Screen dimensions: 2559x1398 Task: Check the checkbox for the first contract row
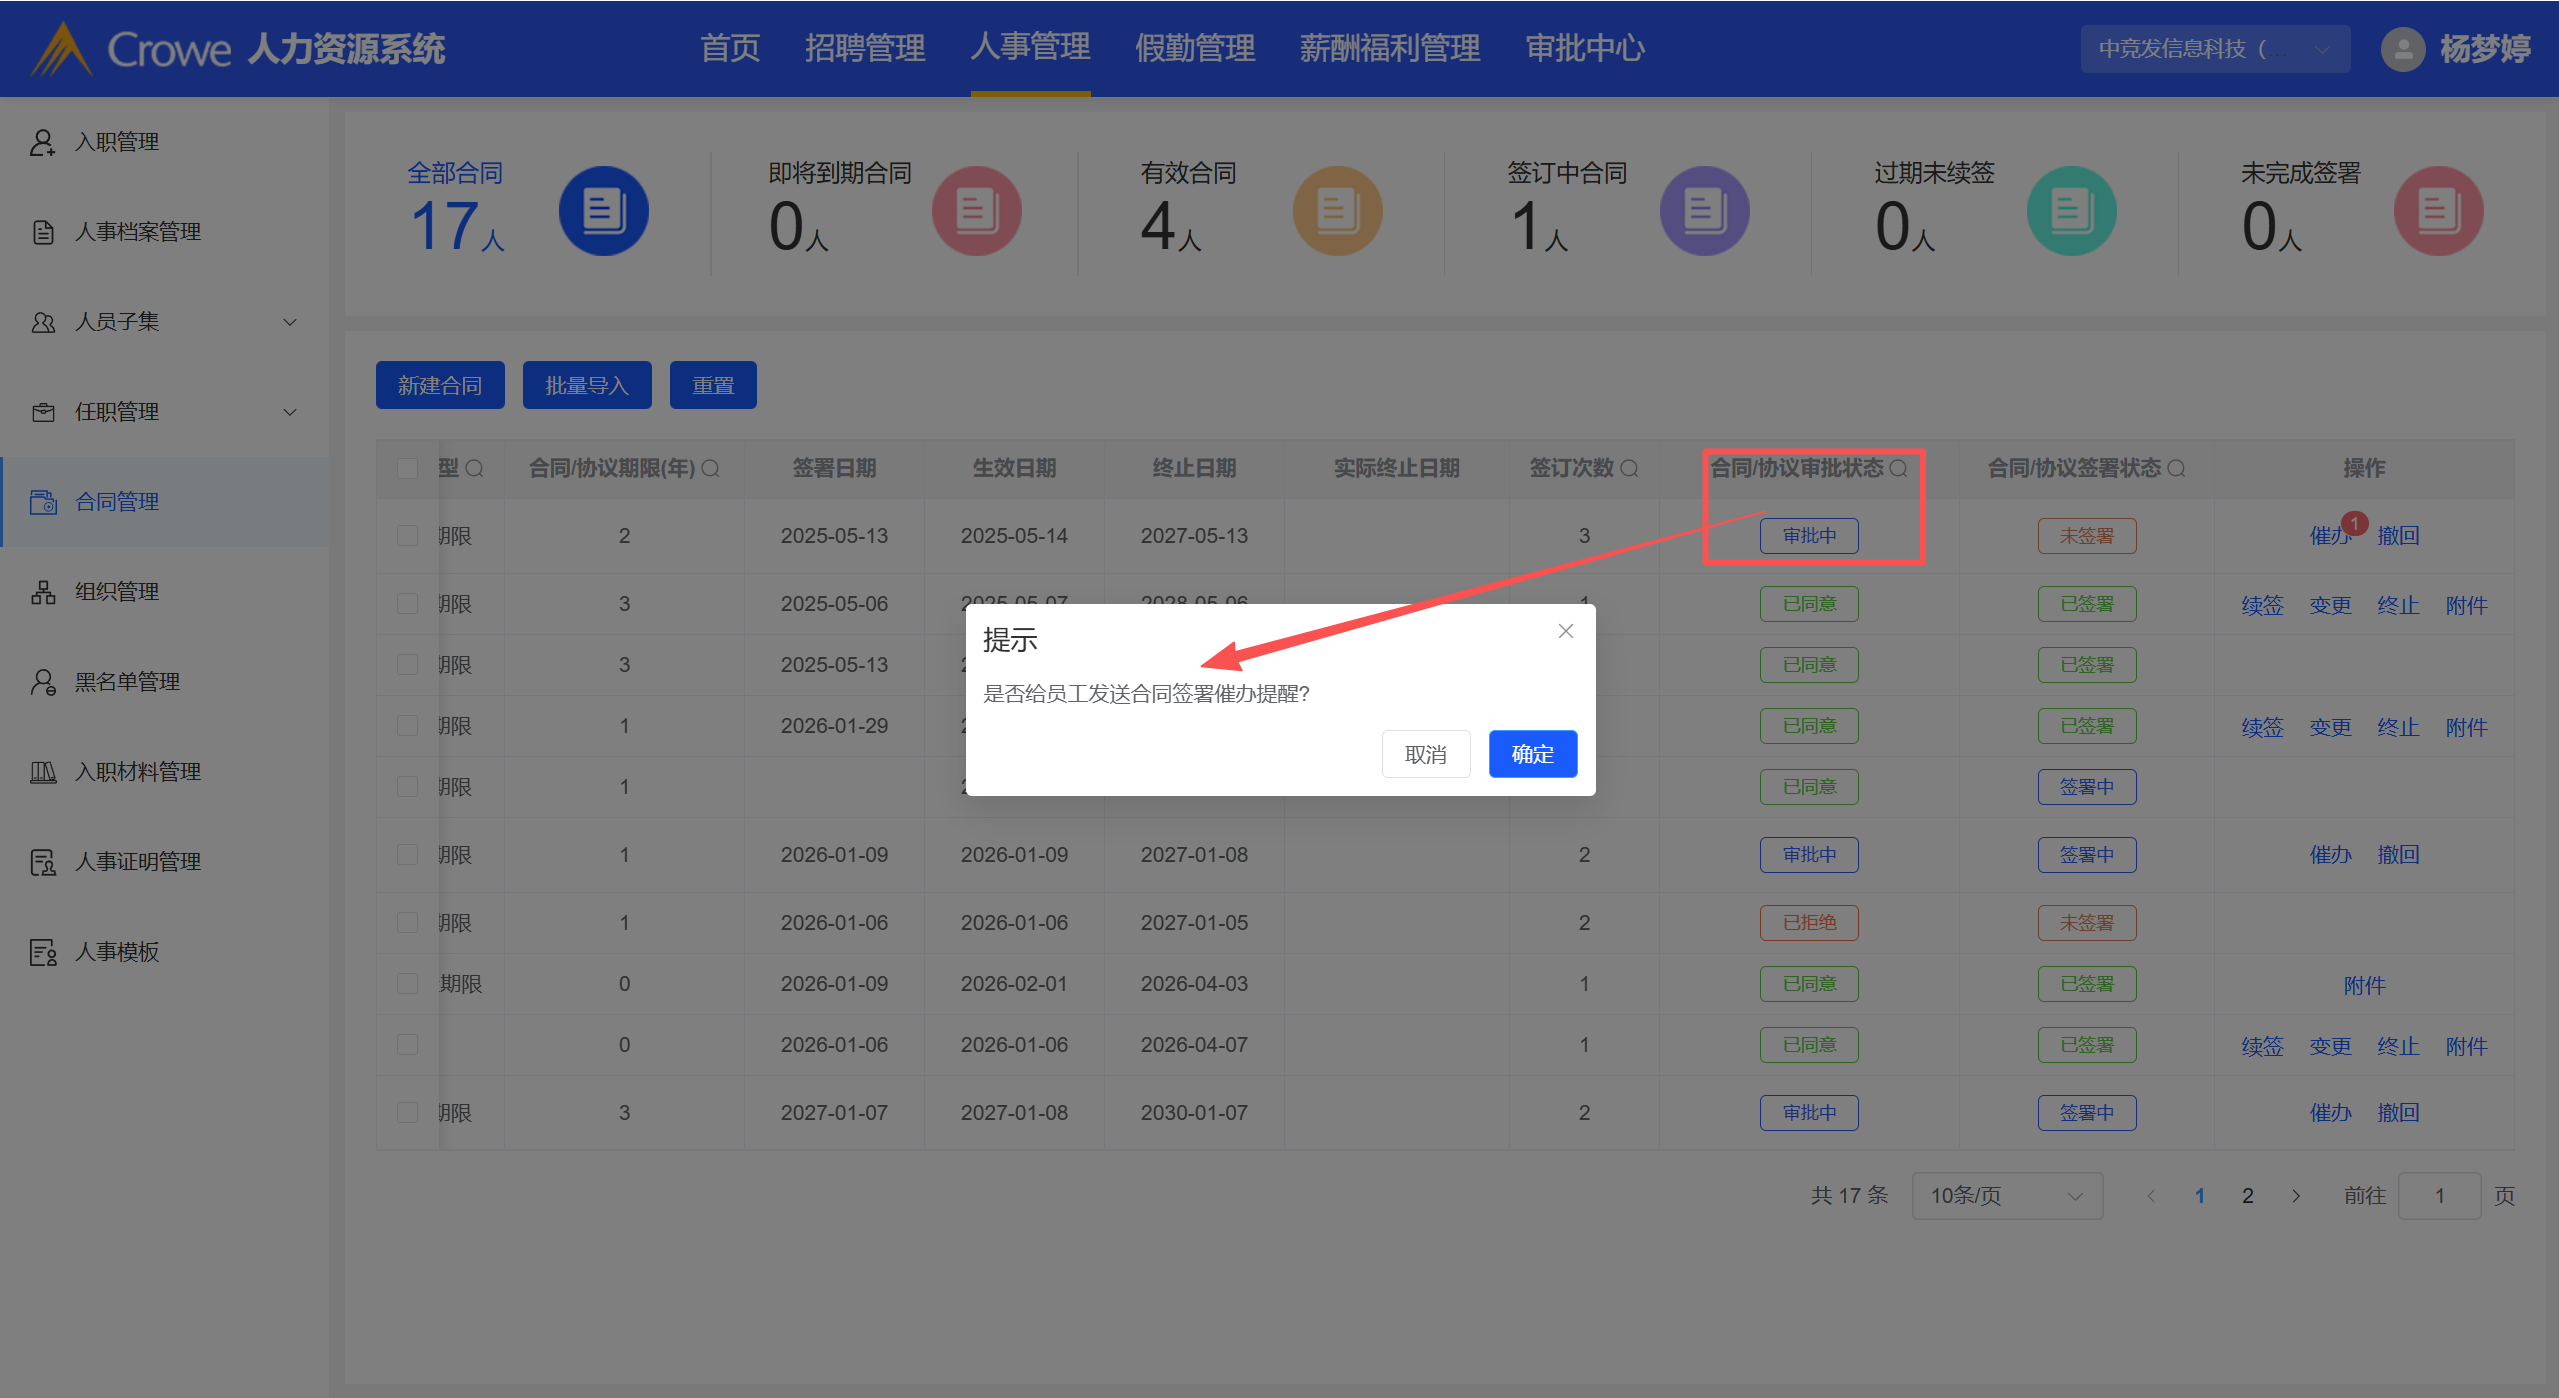click(x=407, y=536)
